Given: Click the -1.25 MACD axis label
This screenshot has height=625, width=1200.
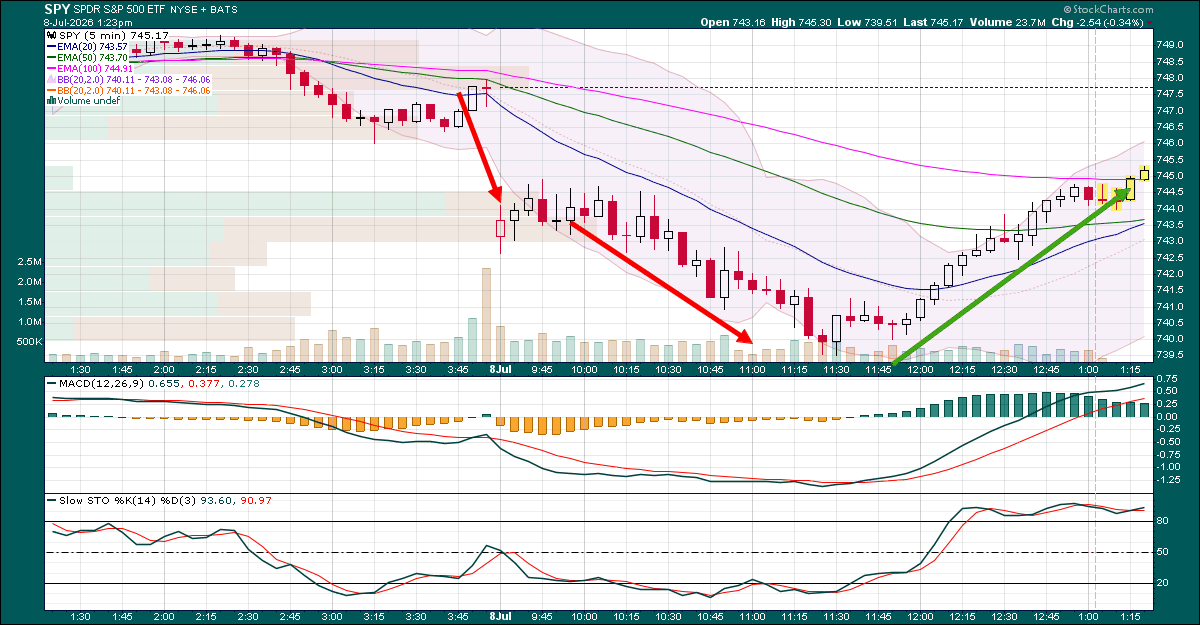Looking at the screenshot, I should (x=1169, y=480).
